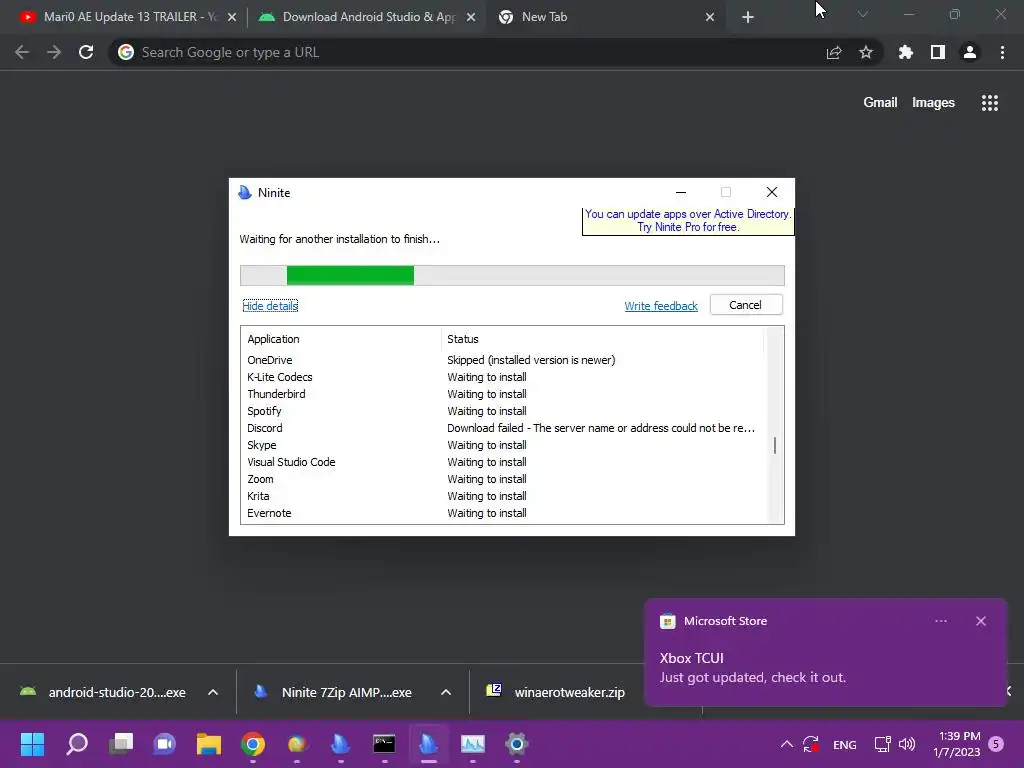Open Google Images link

pyautogui.click(x=933, y=103)
